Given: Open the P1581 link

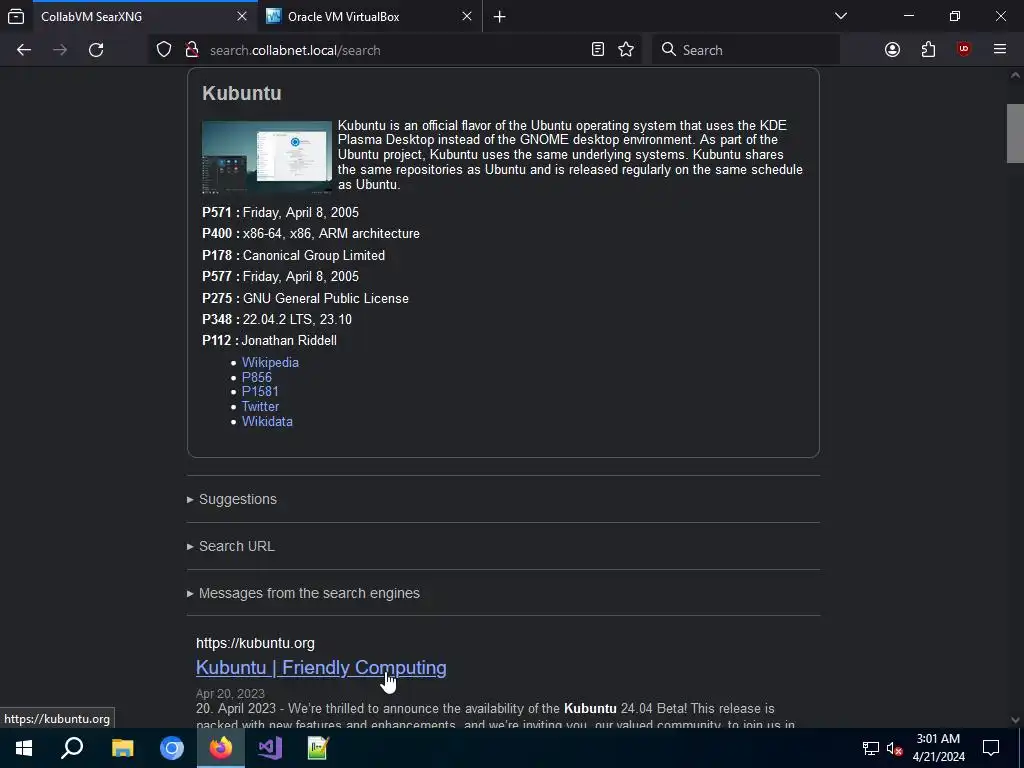Looking at the screenshot, I should click(260, 392).
